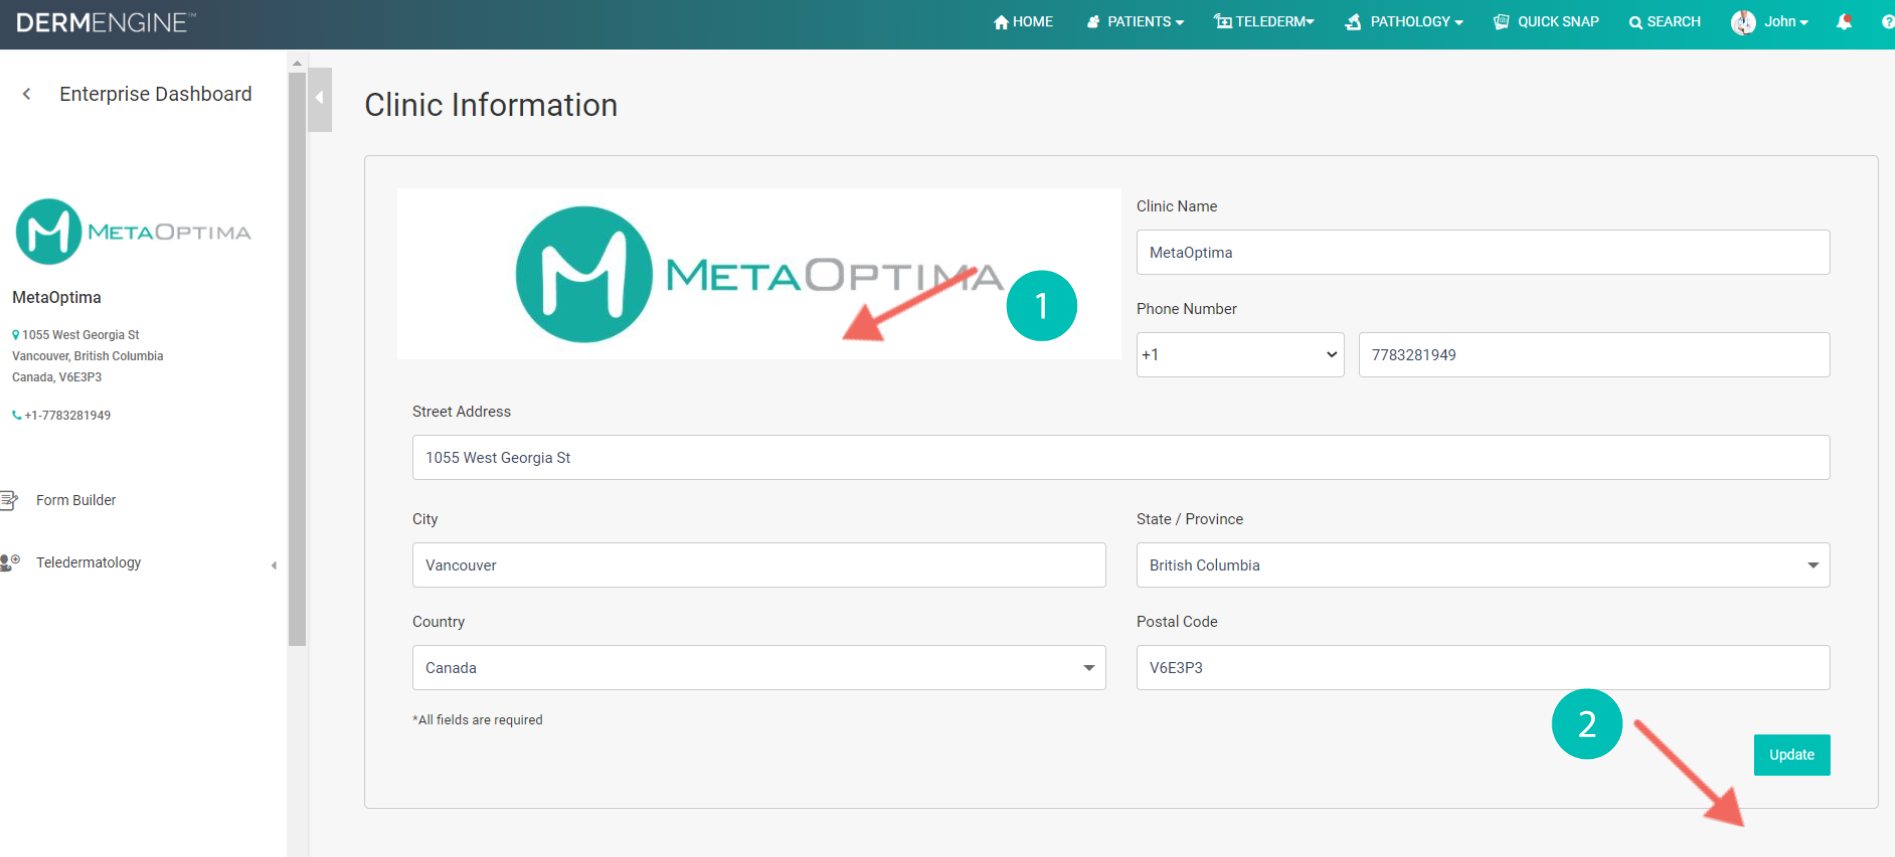
Task: Open the PATHOLOGY menu
Action: 1404,22
